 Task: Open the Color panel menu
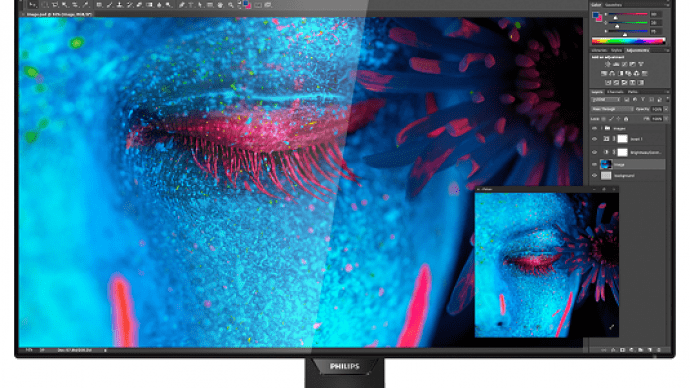click(668, 4)
